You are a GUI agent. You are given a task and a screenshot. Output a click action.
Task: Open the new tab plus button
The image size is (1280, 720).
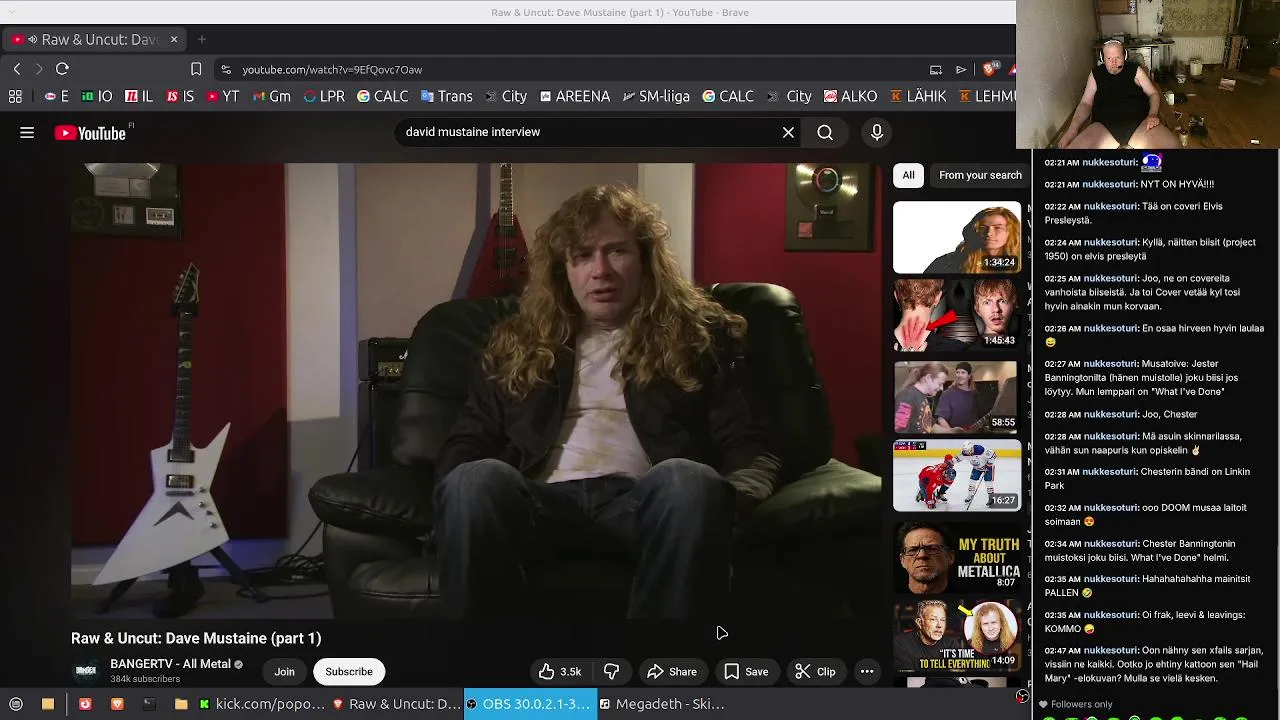[202, 39]
